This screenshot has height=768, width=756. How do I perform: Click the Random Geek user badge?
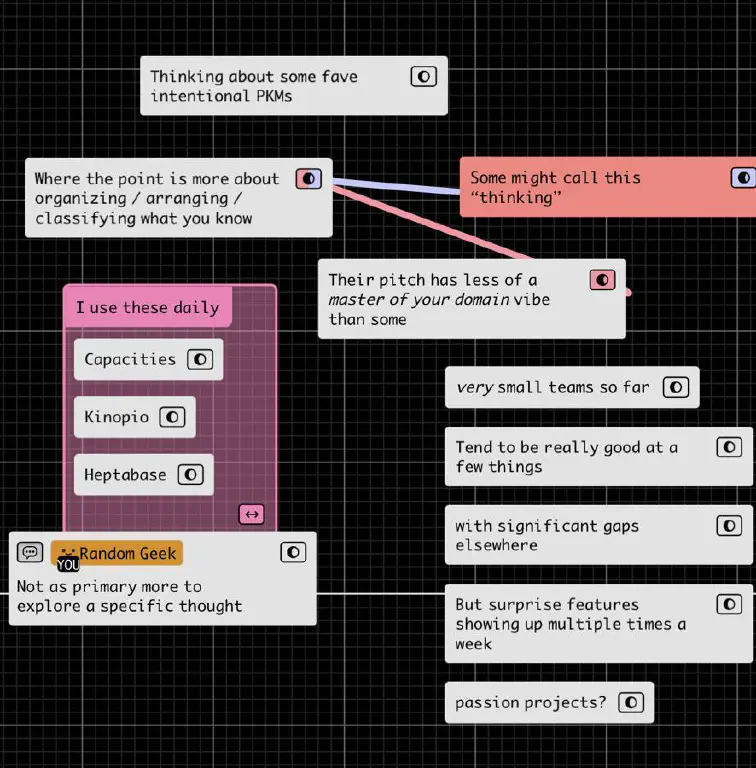coord(117,553)
